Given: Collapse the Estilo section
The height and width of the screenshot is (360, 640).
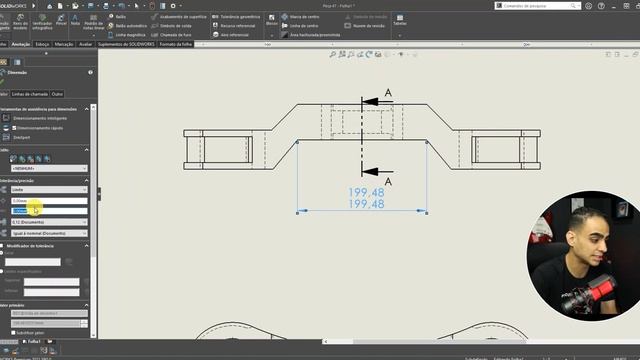Looking at the screenshot, I should pyautogui.click(x=87, y=150).
